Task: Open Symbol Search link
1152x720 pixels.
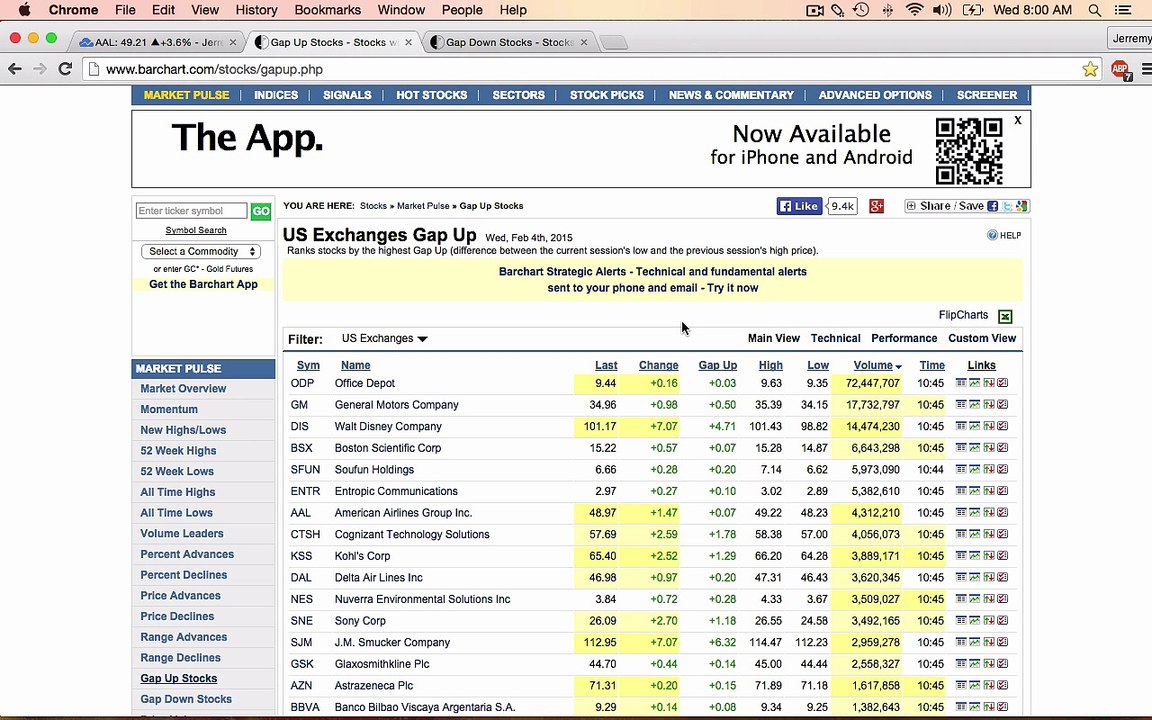Action: (x=195, y=230)
